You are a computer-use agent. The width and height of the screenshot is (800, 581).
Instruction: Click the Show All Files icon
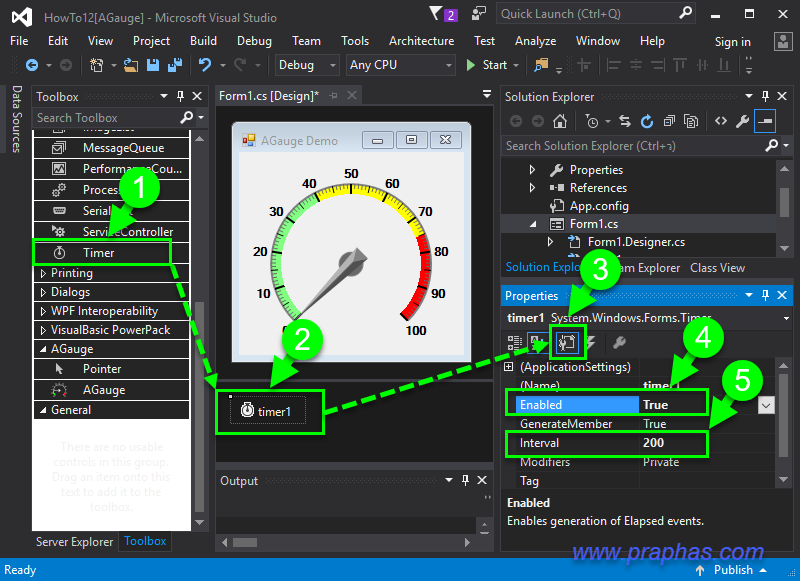(691, 121)
